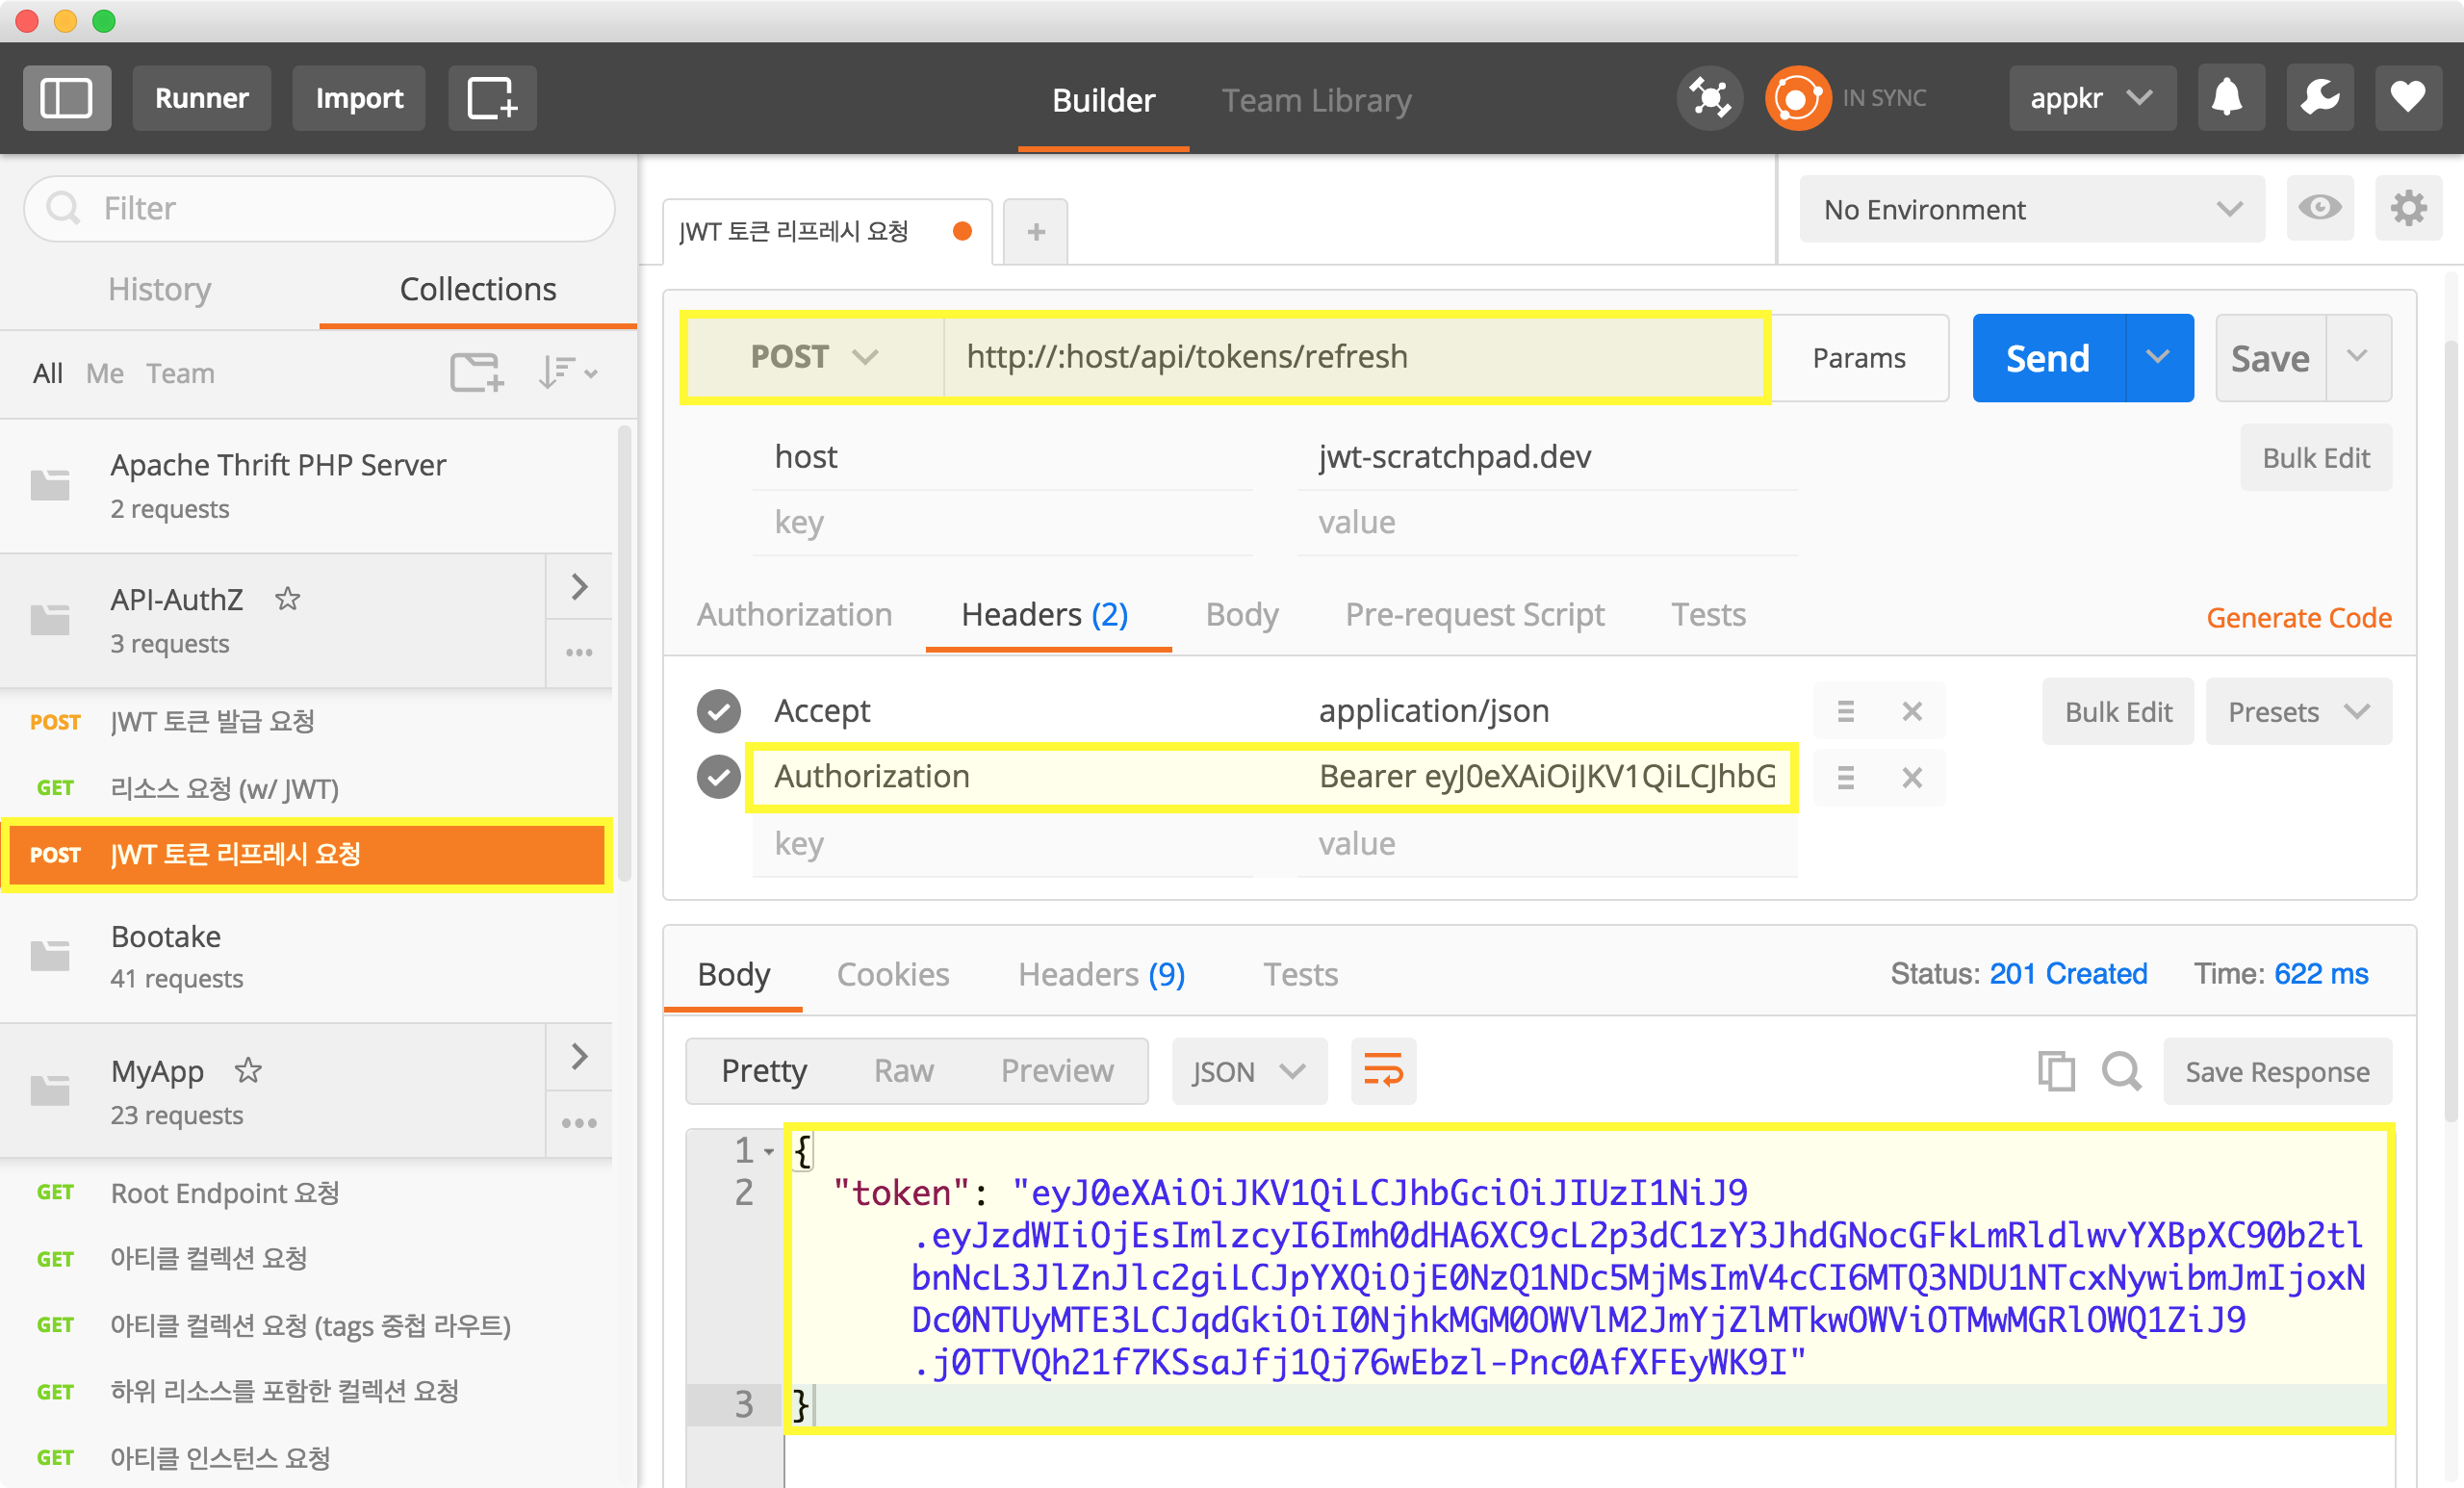Viewport: 2464px width, 1488px height.
Task: Open the Pre-request Script tab
Action: pyautogui.click(x=1474, y=614)
